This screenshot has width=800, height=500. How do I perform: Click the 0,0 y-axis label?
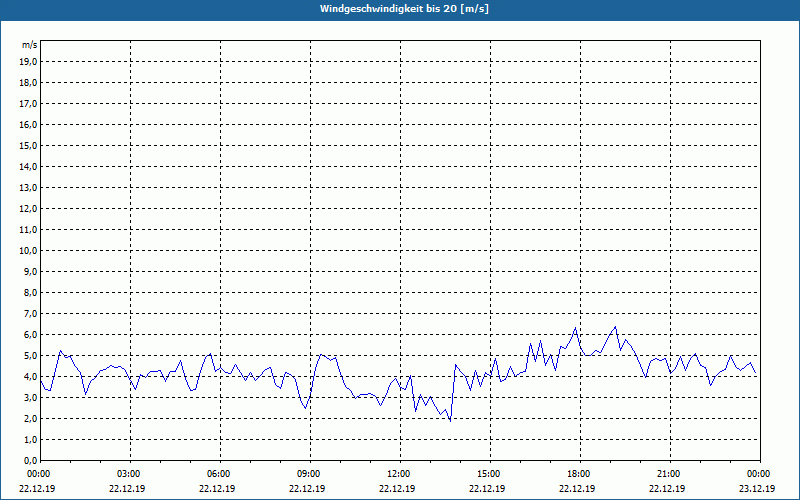[x=31, y=460]
